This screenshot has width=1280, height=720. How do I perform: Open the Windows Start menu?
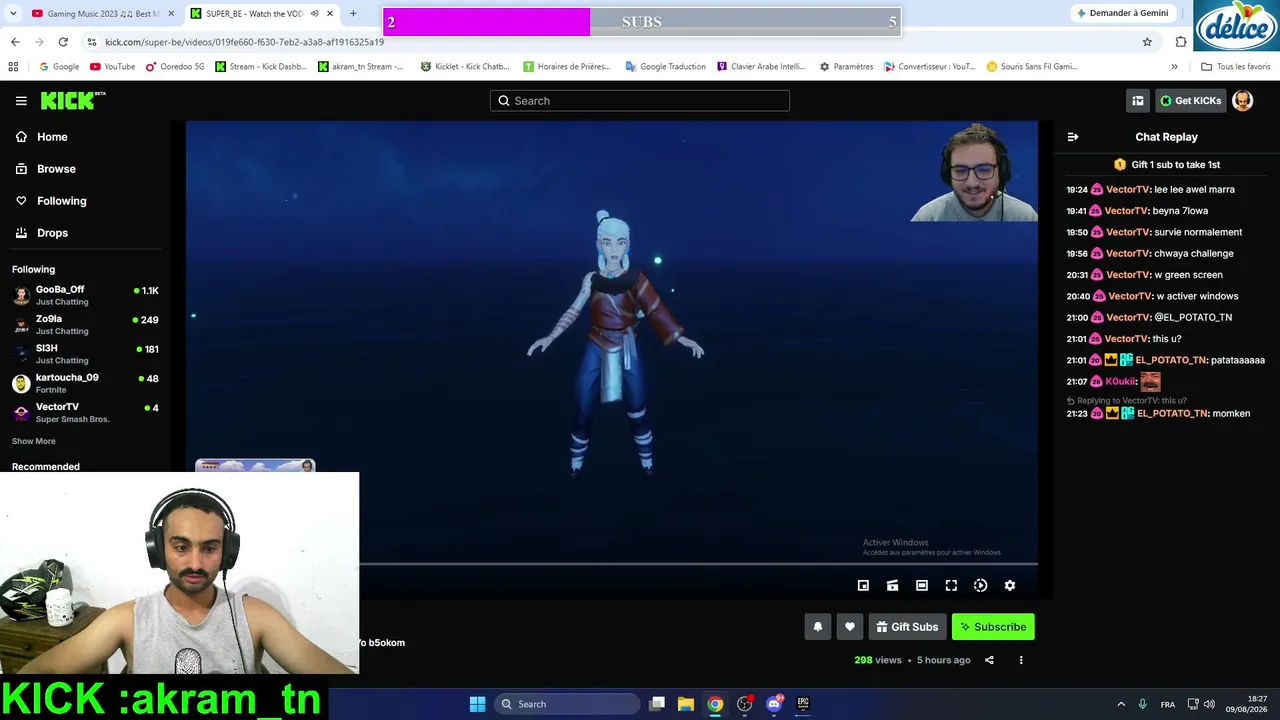pyautogui.click(x=477, y=704)
